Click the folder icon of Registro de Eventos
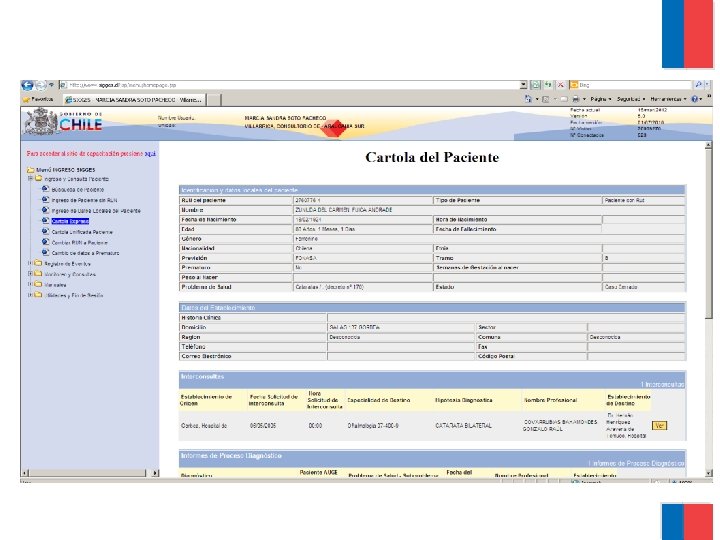 coord(39,263)
